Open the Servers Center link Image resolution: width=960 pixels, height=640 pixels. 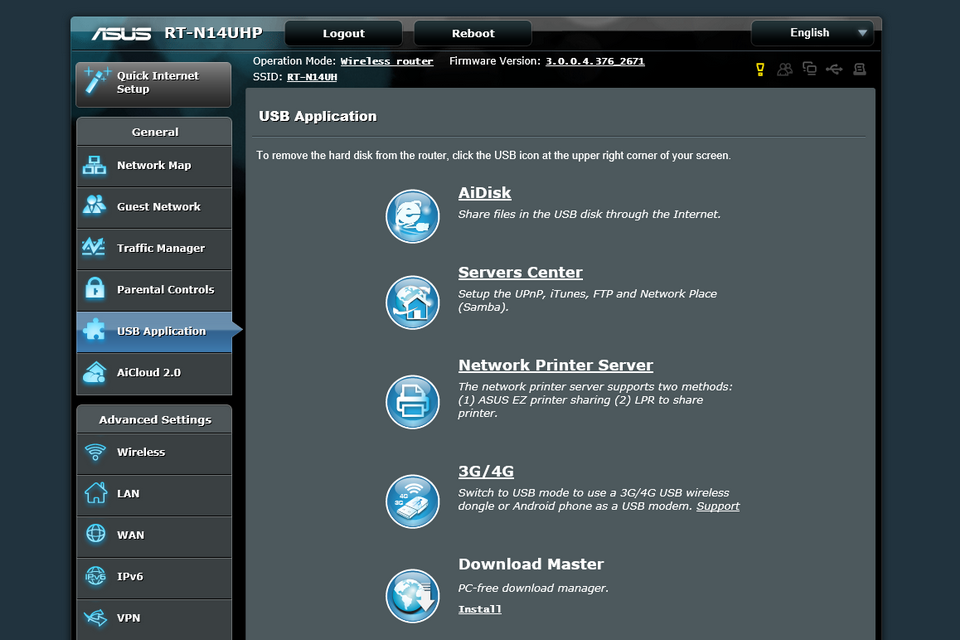(520, 272)
